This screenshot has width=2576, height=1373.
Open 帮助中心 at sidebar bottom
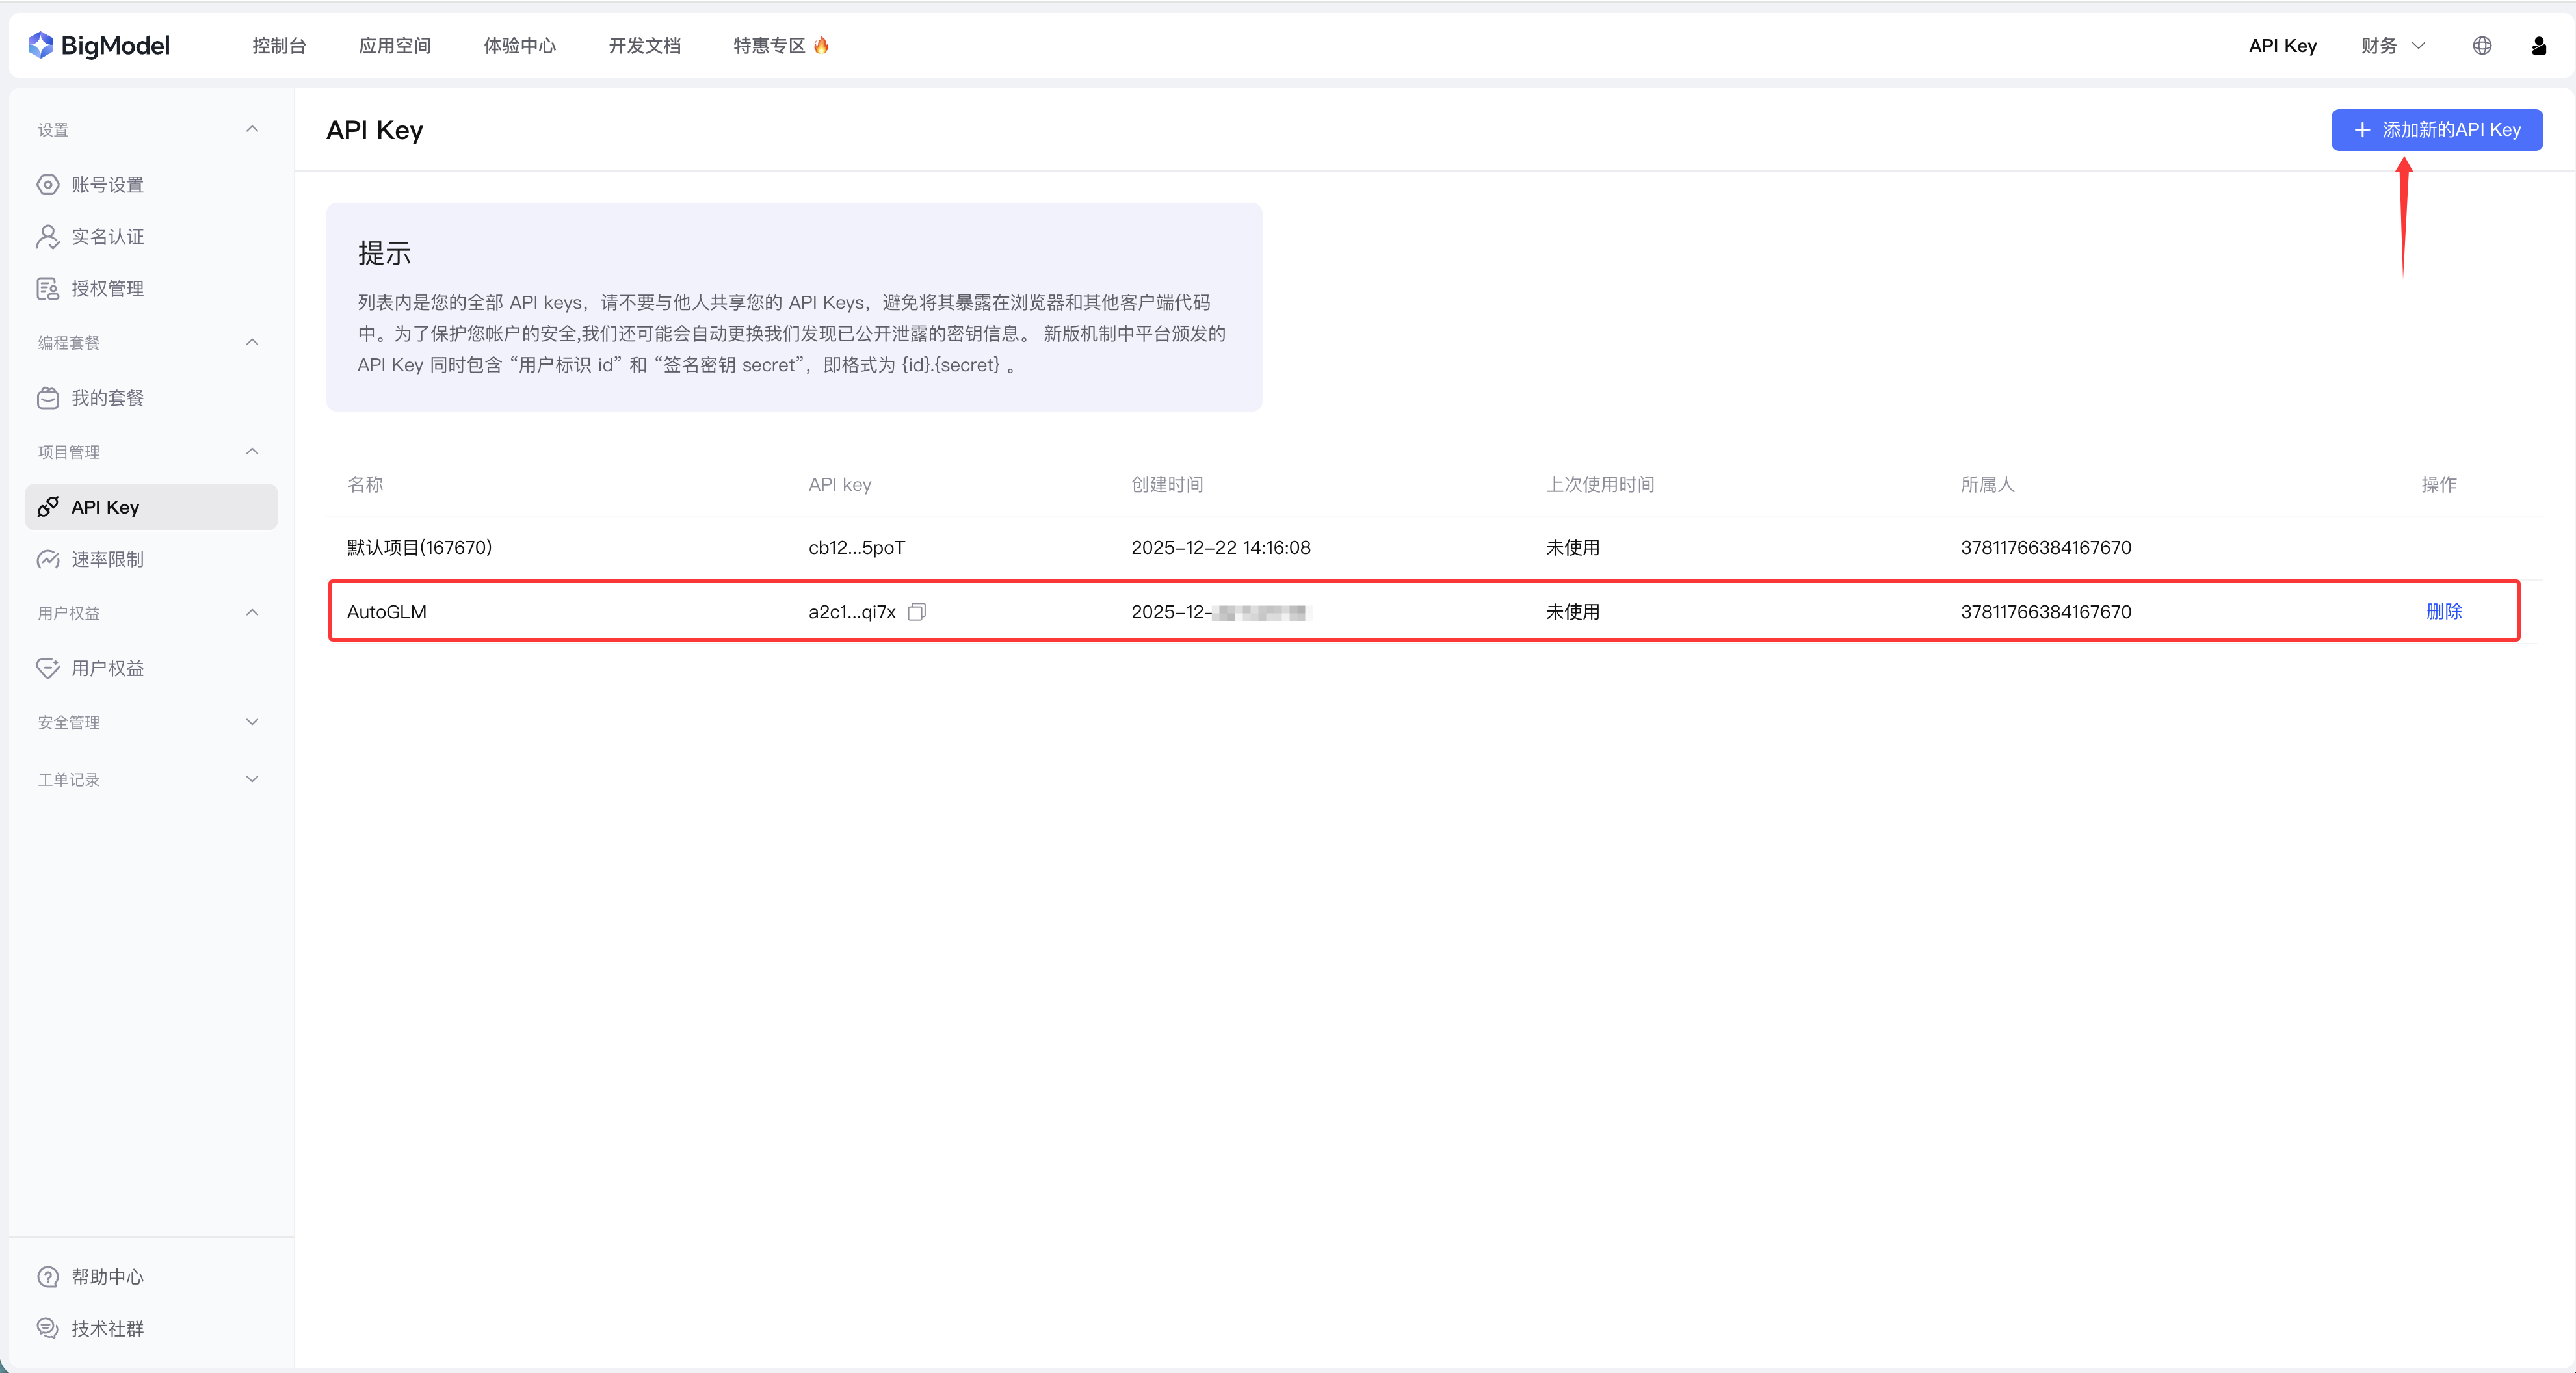point(107,1277)
